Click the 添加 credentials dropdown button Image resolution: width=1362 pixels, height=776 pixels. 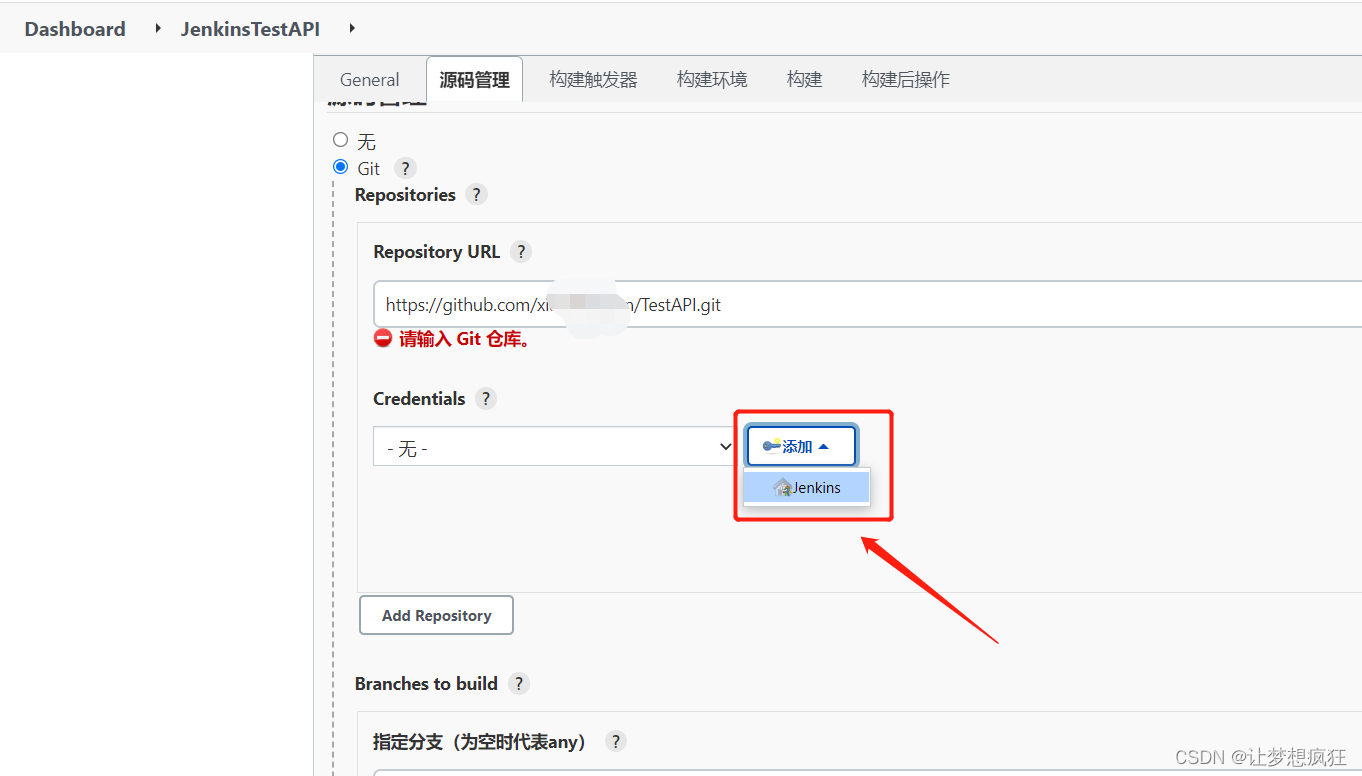(801, 446)
